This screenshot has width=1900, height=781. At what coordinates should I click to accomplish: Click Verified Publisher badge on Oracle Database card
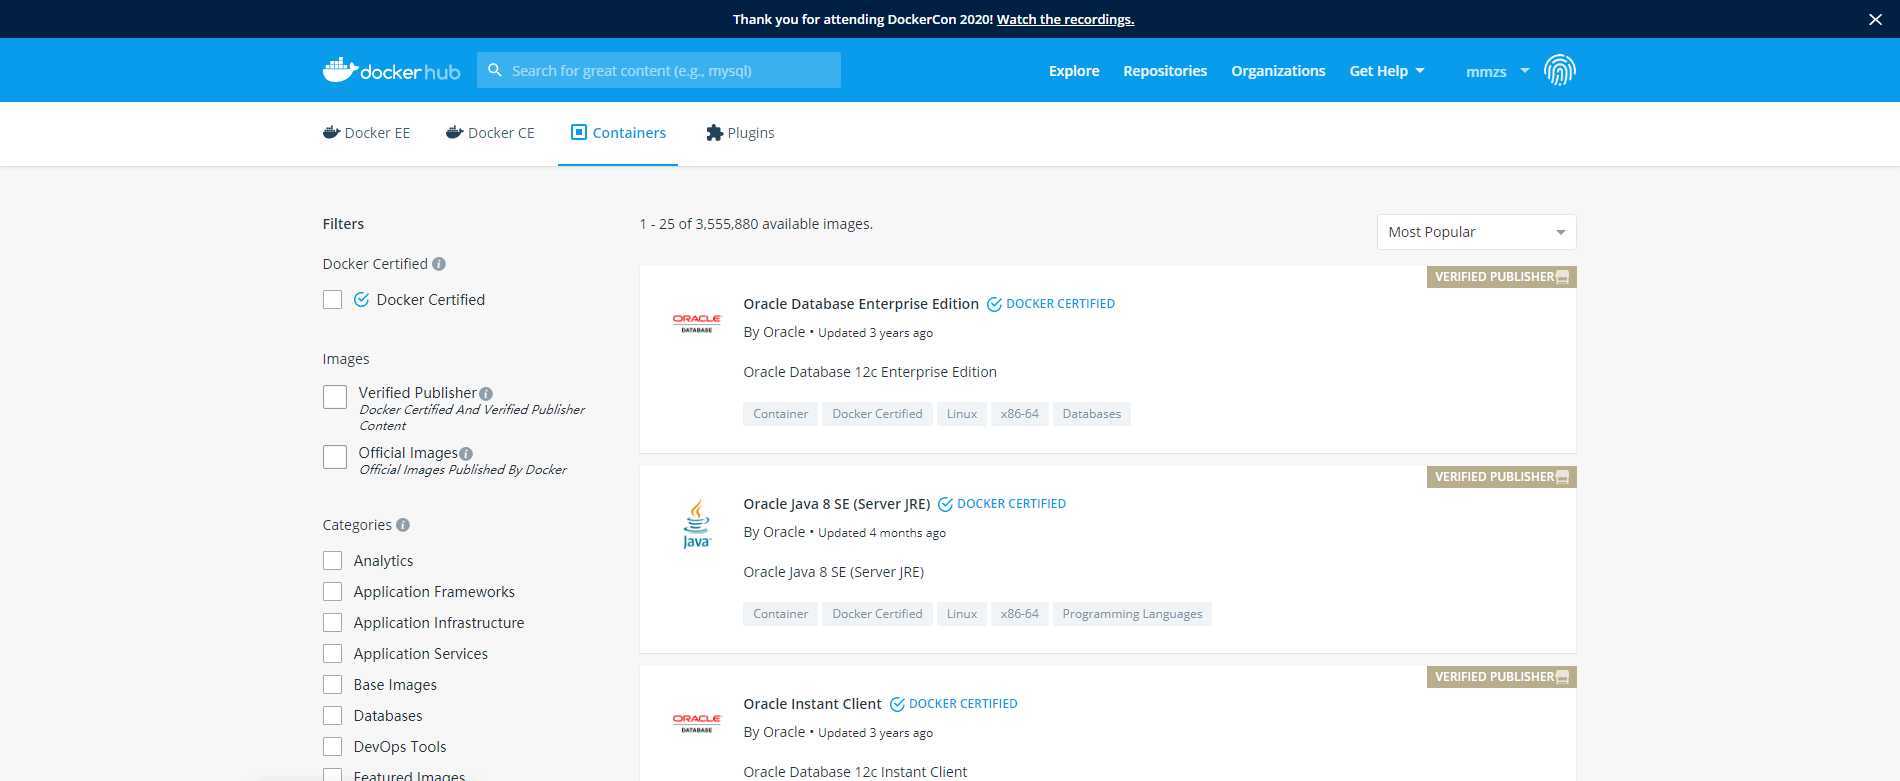click(x=1501, y=277)
